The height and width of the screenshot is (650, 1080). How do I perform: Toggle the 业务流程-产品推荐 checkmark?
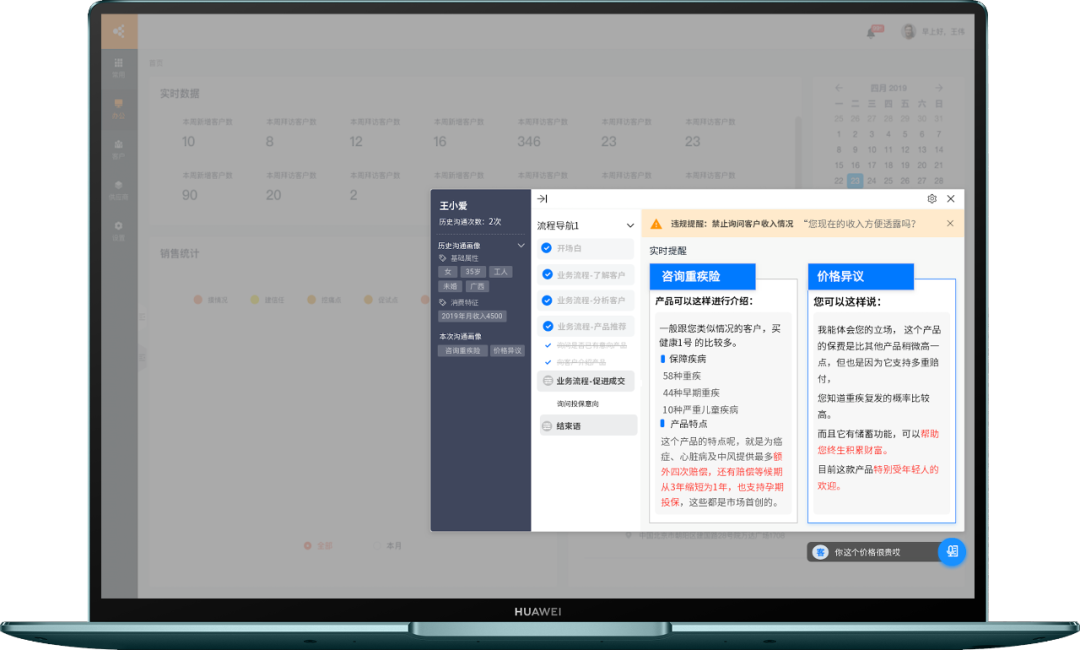[547, 326]
